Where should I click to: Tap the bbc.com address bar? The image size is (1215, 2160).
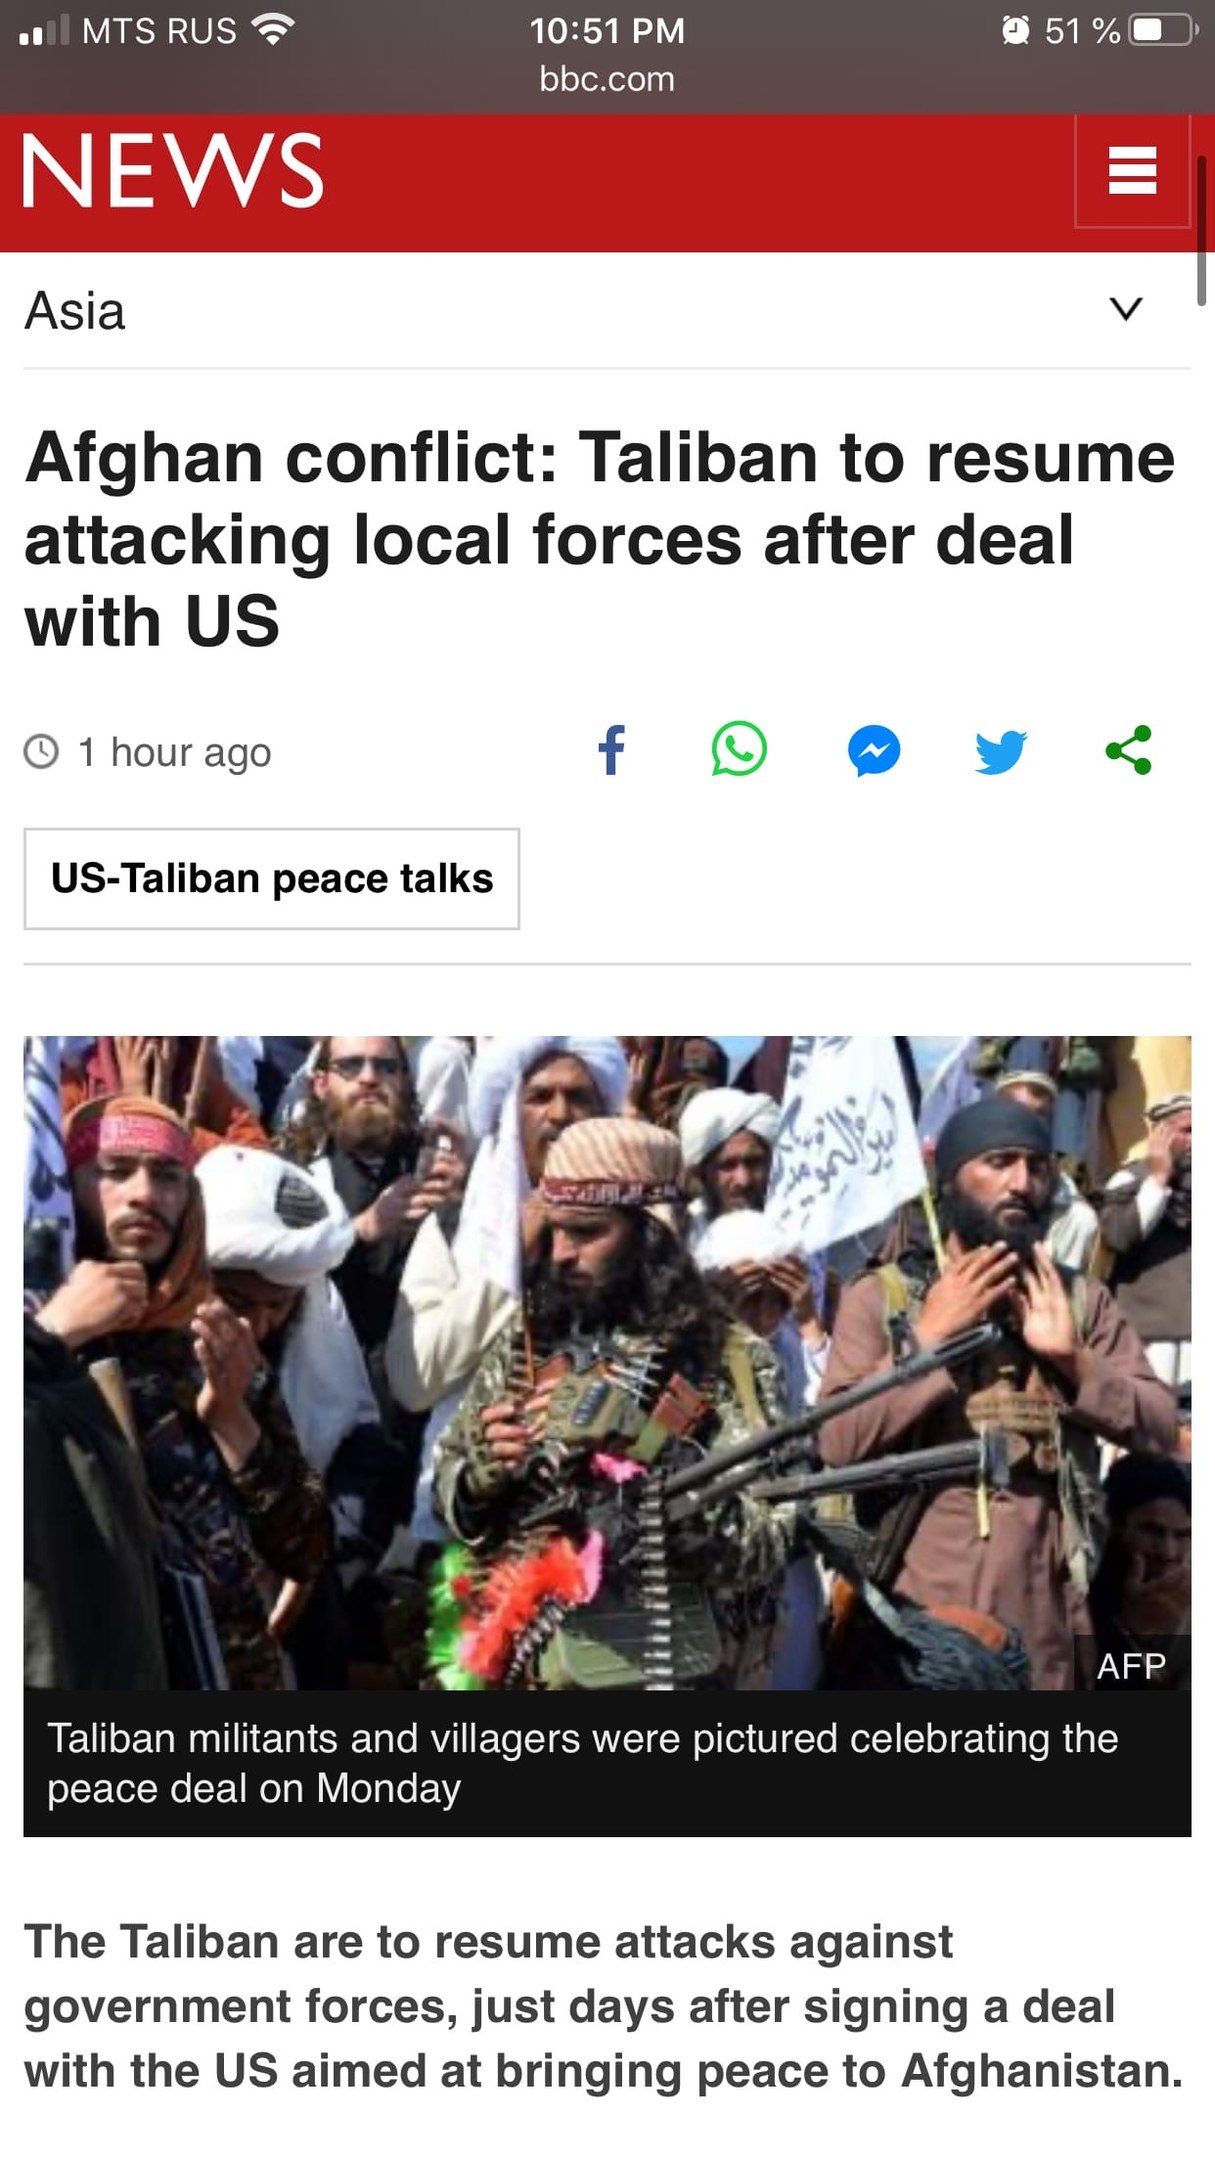pos(607,79)
